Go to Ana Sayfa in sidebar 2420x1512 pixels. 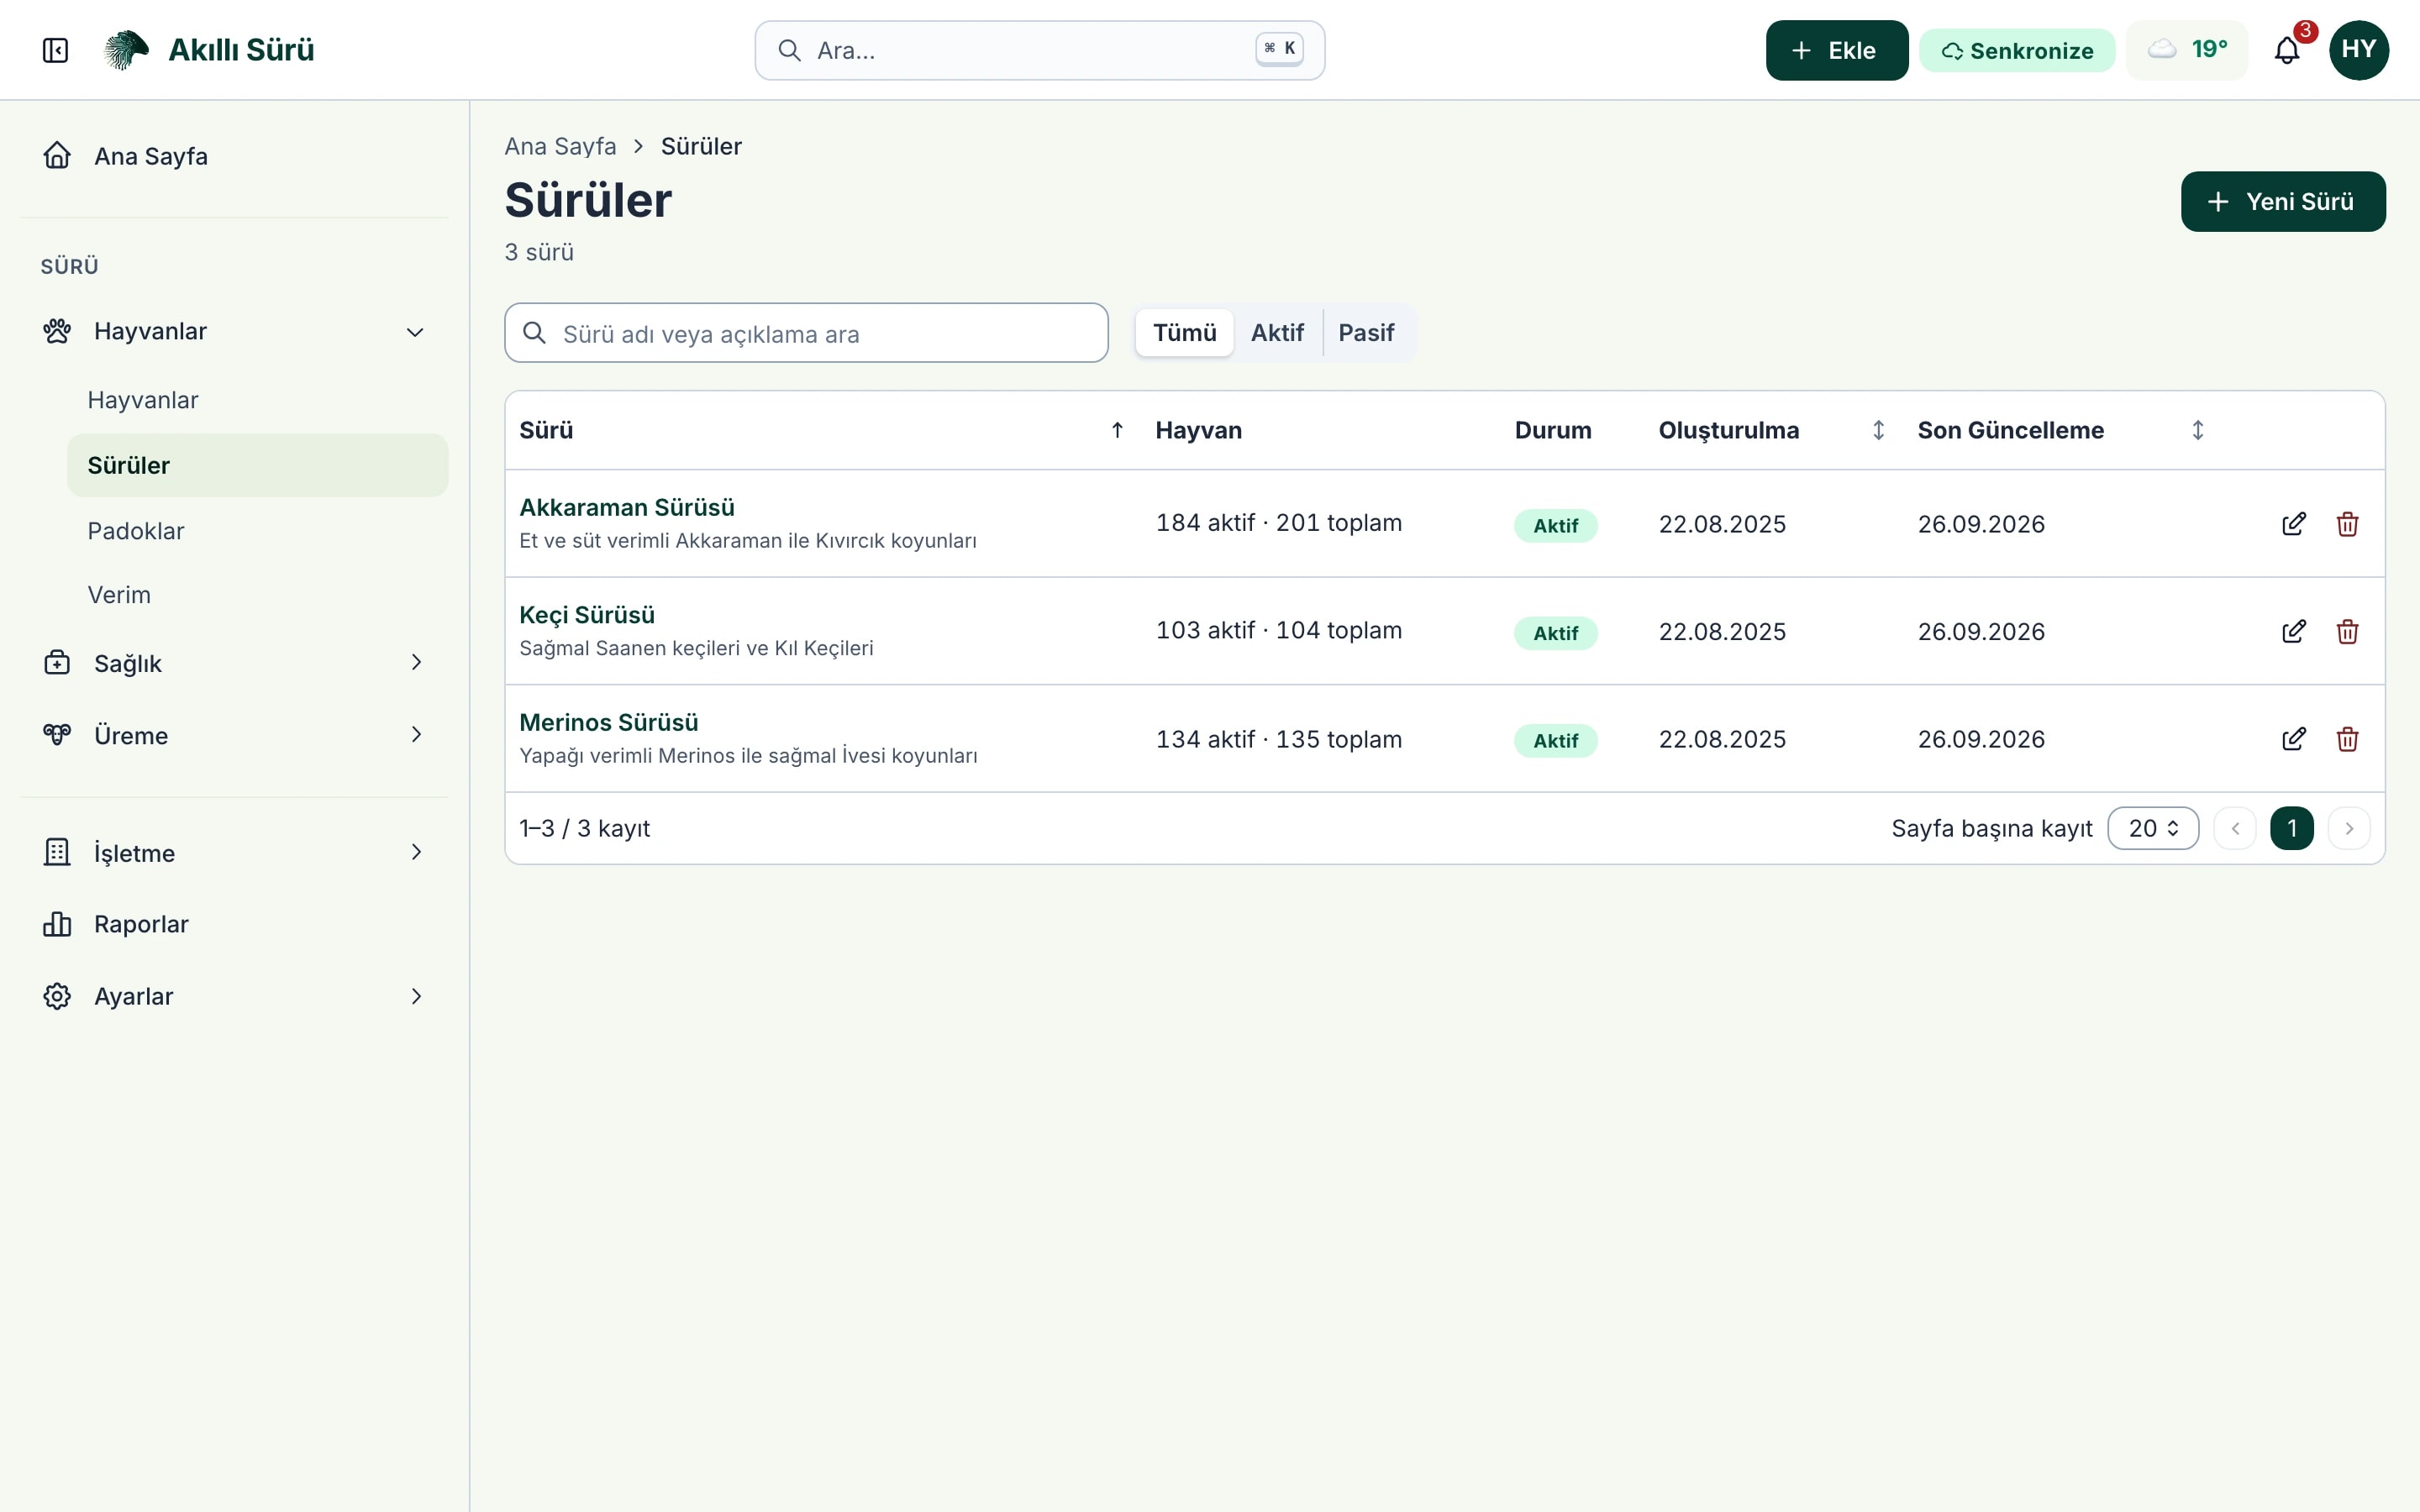(x=234, y=156)
